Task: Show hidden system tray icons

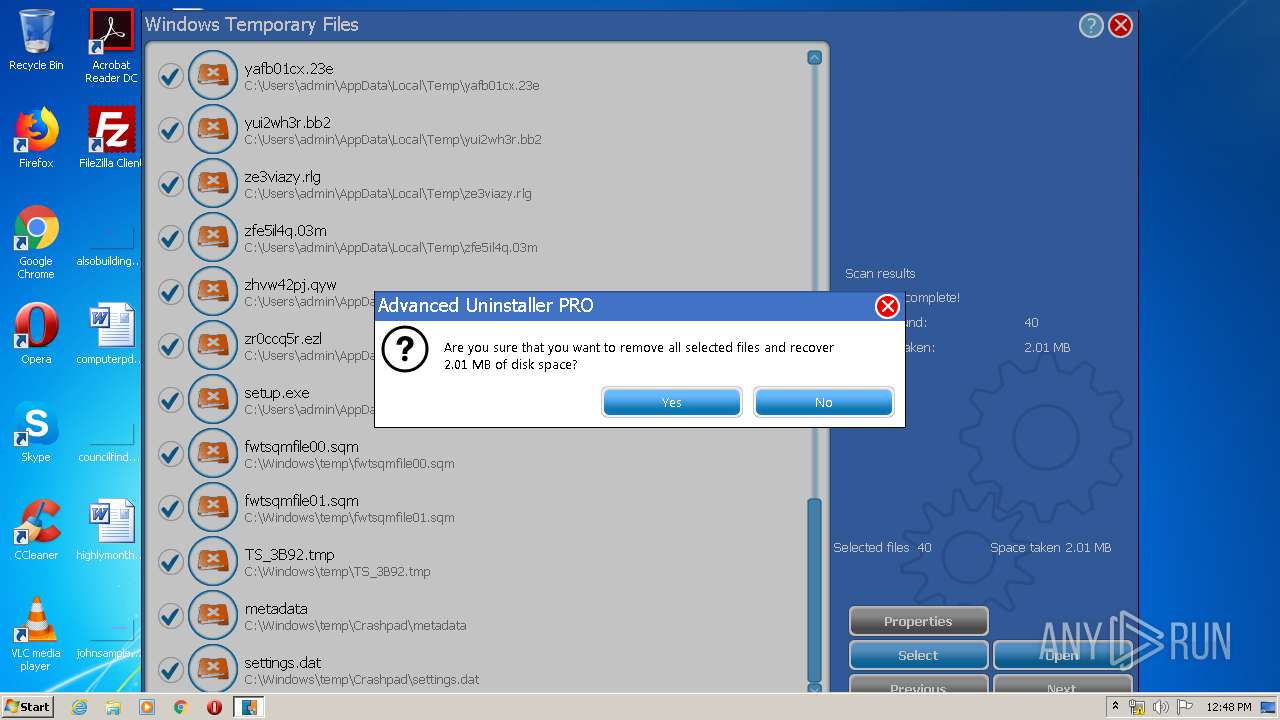Action: [x=1115, y=707]
